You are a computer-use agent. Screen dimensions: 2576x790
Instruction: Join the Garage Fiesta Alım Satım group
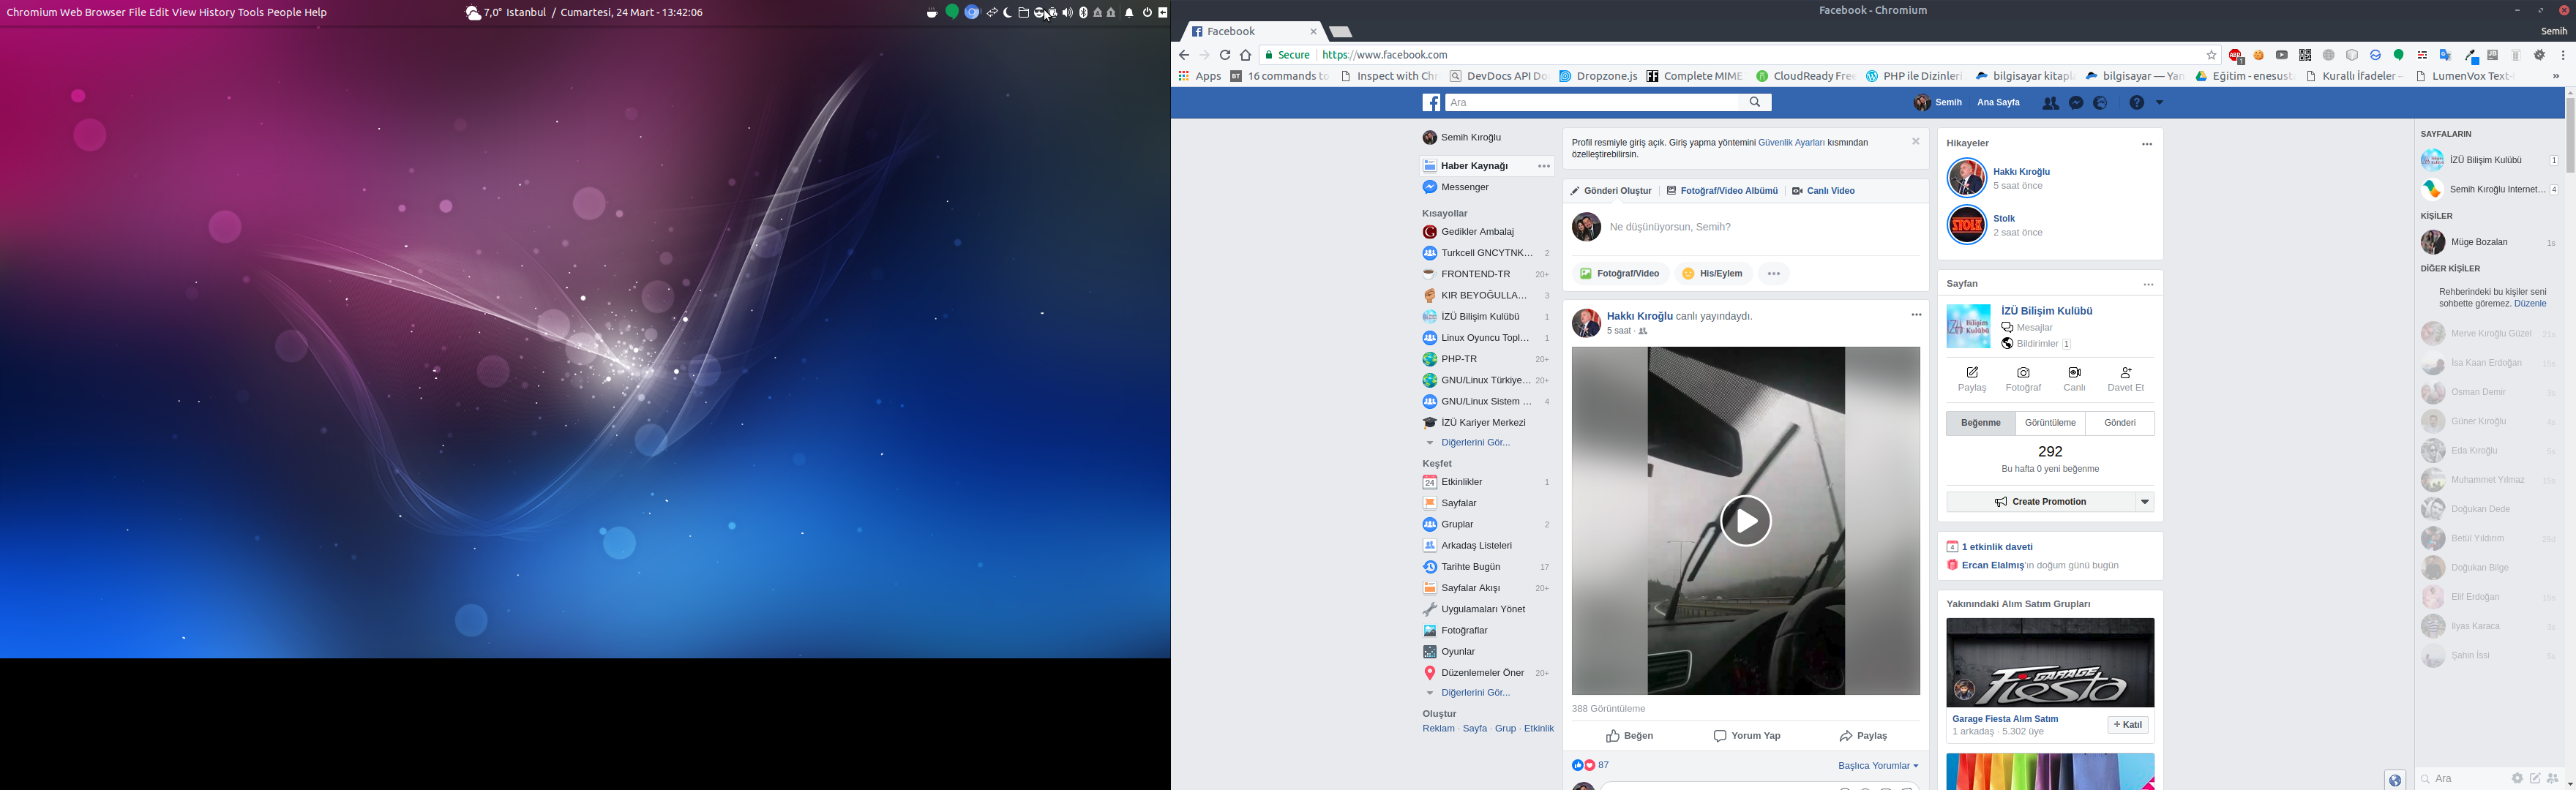(x=2127, y=725)
